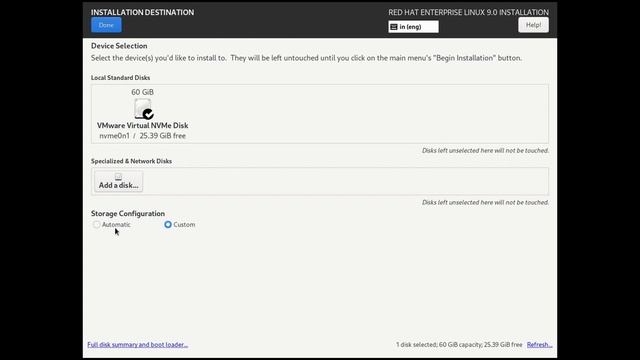Click the Device Selection heading
The image size is (640, 360).
(119, 46)
